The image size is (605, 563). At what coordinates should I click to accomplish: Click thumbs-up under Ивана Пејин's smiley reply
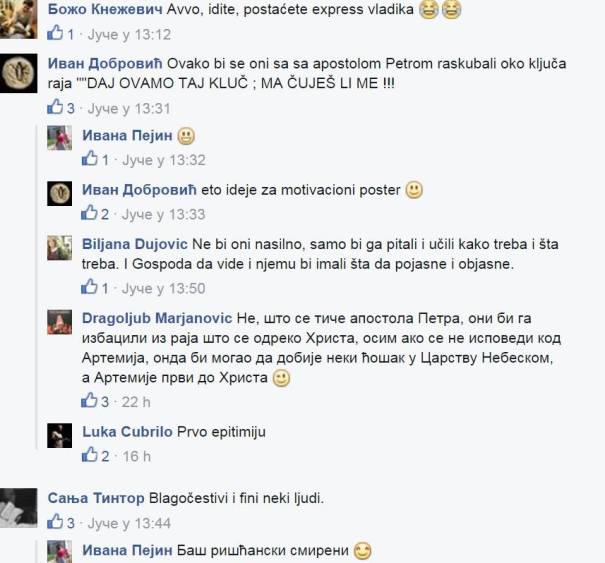click(x=90, y=159)
